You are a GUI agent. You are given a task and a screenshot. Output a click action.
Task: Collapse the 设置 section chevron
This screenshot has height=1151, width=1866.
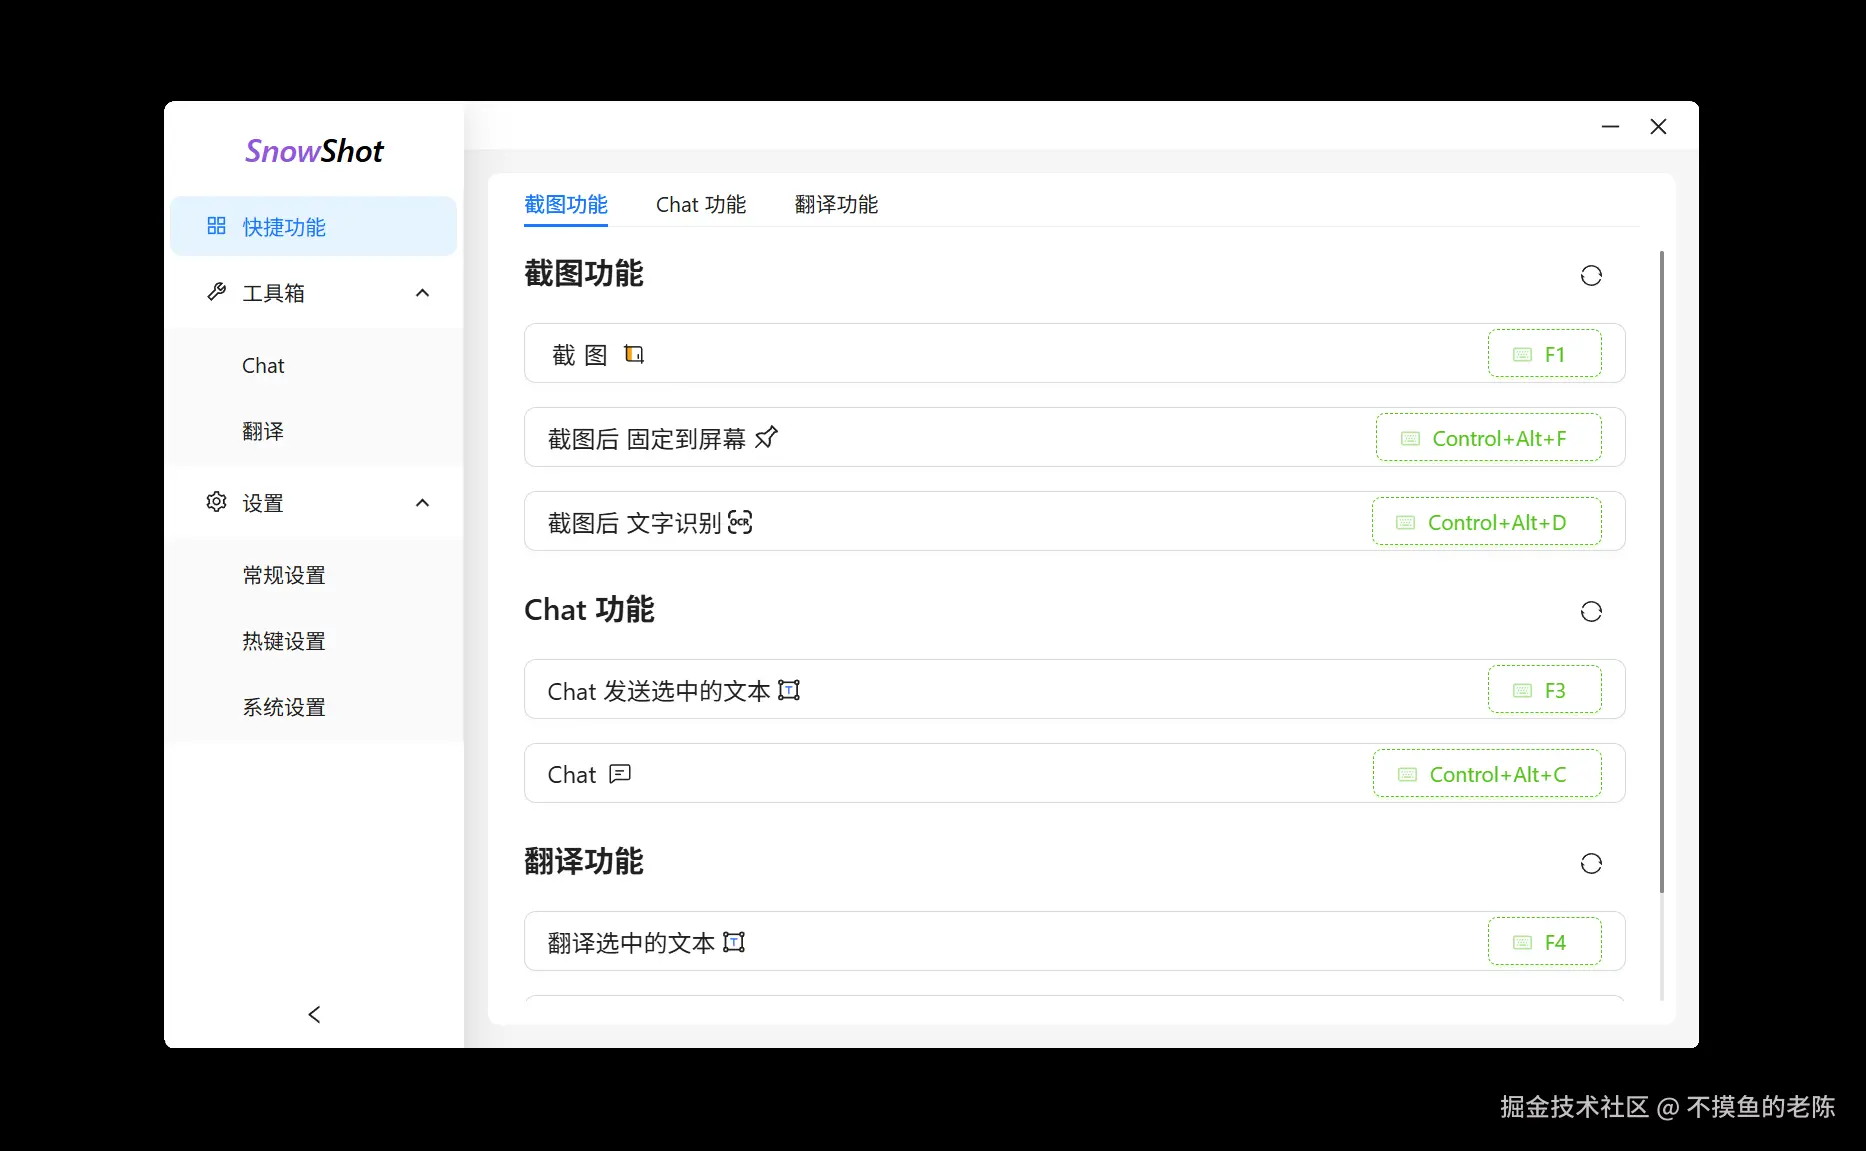pos(422,503)
